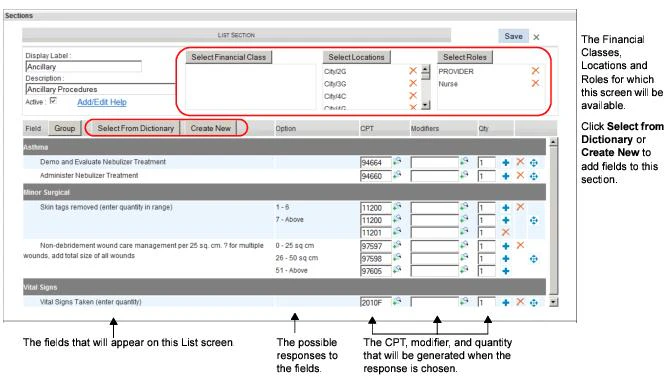Click Select Roles button
This screenshot has width=671, height=382.
click(x=465, y=57)
